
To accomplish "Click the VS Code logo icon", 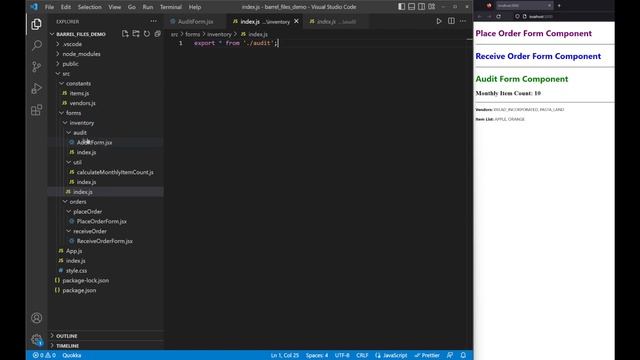I will pos(34,7).
